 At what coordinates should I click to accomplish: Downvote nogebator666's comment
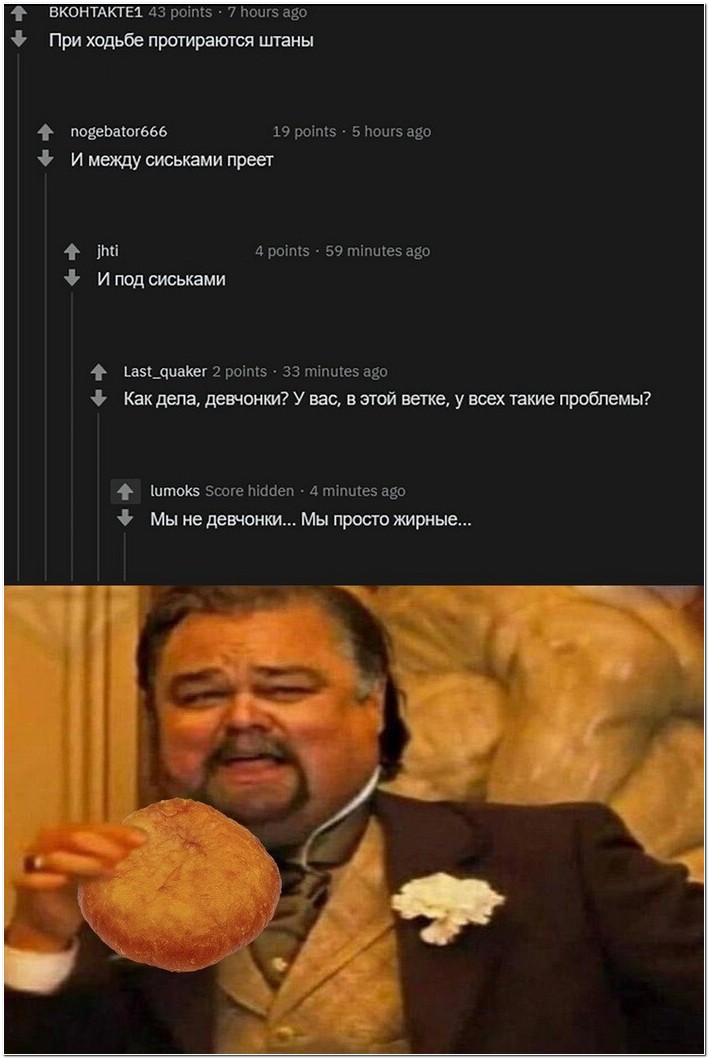[x=45, y=158]
